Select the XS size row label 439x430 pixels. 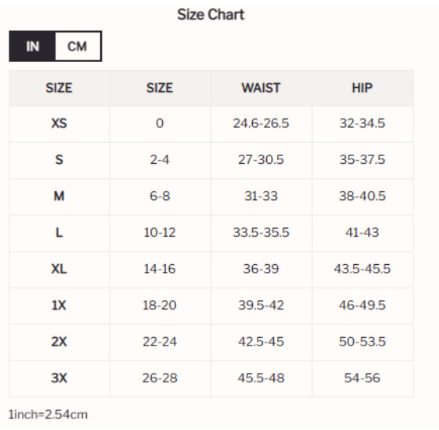[59, 123]
